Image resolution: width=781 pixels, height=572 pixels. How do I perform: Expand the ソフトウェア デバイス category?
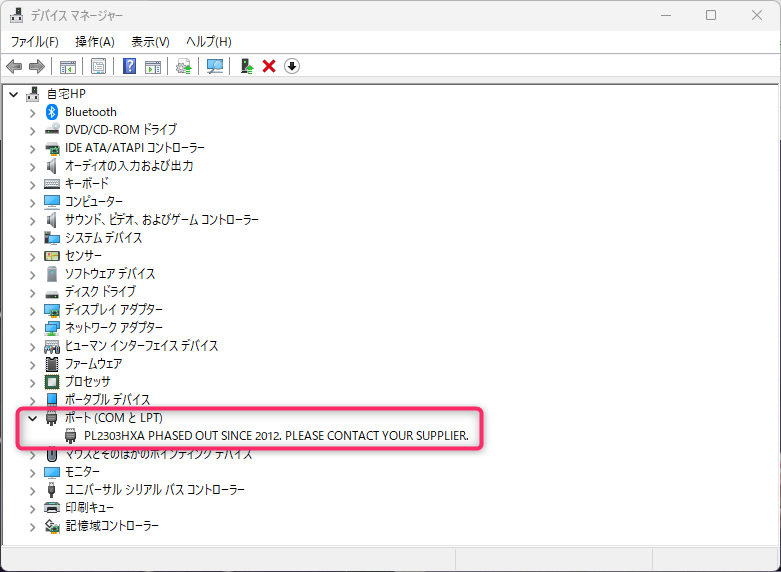pos(32,275)
